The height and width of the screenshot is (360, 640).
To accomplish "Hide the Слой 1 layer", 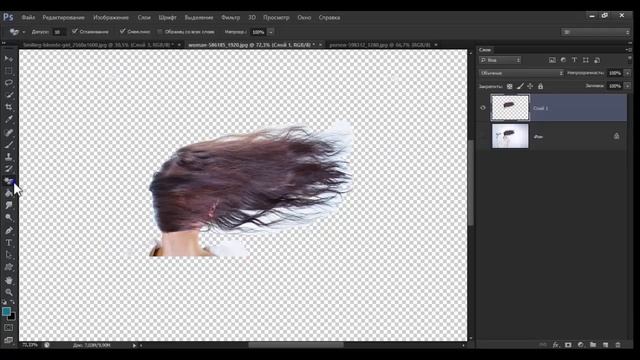I will pos(483,108).
